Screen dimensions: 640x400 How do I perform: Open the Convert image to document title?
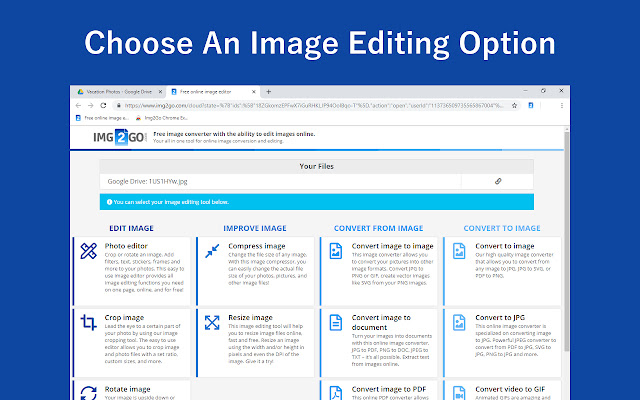click(381, 322)
